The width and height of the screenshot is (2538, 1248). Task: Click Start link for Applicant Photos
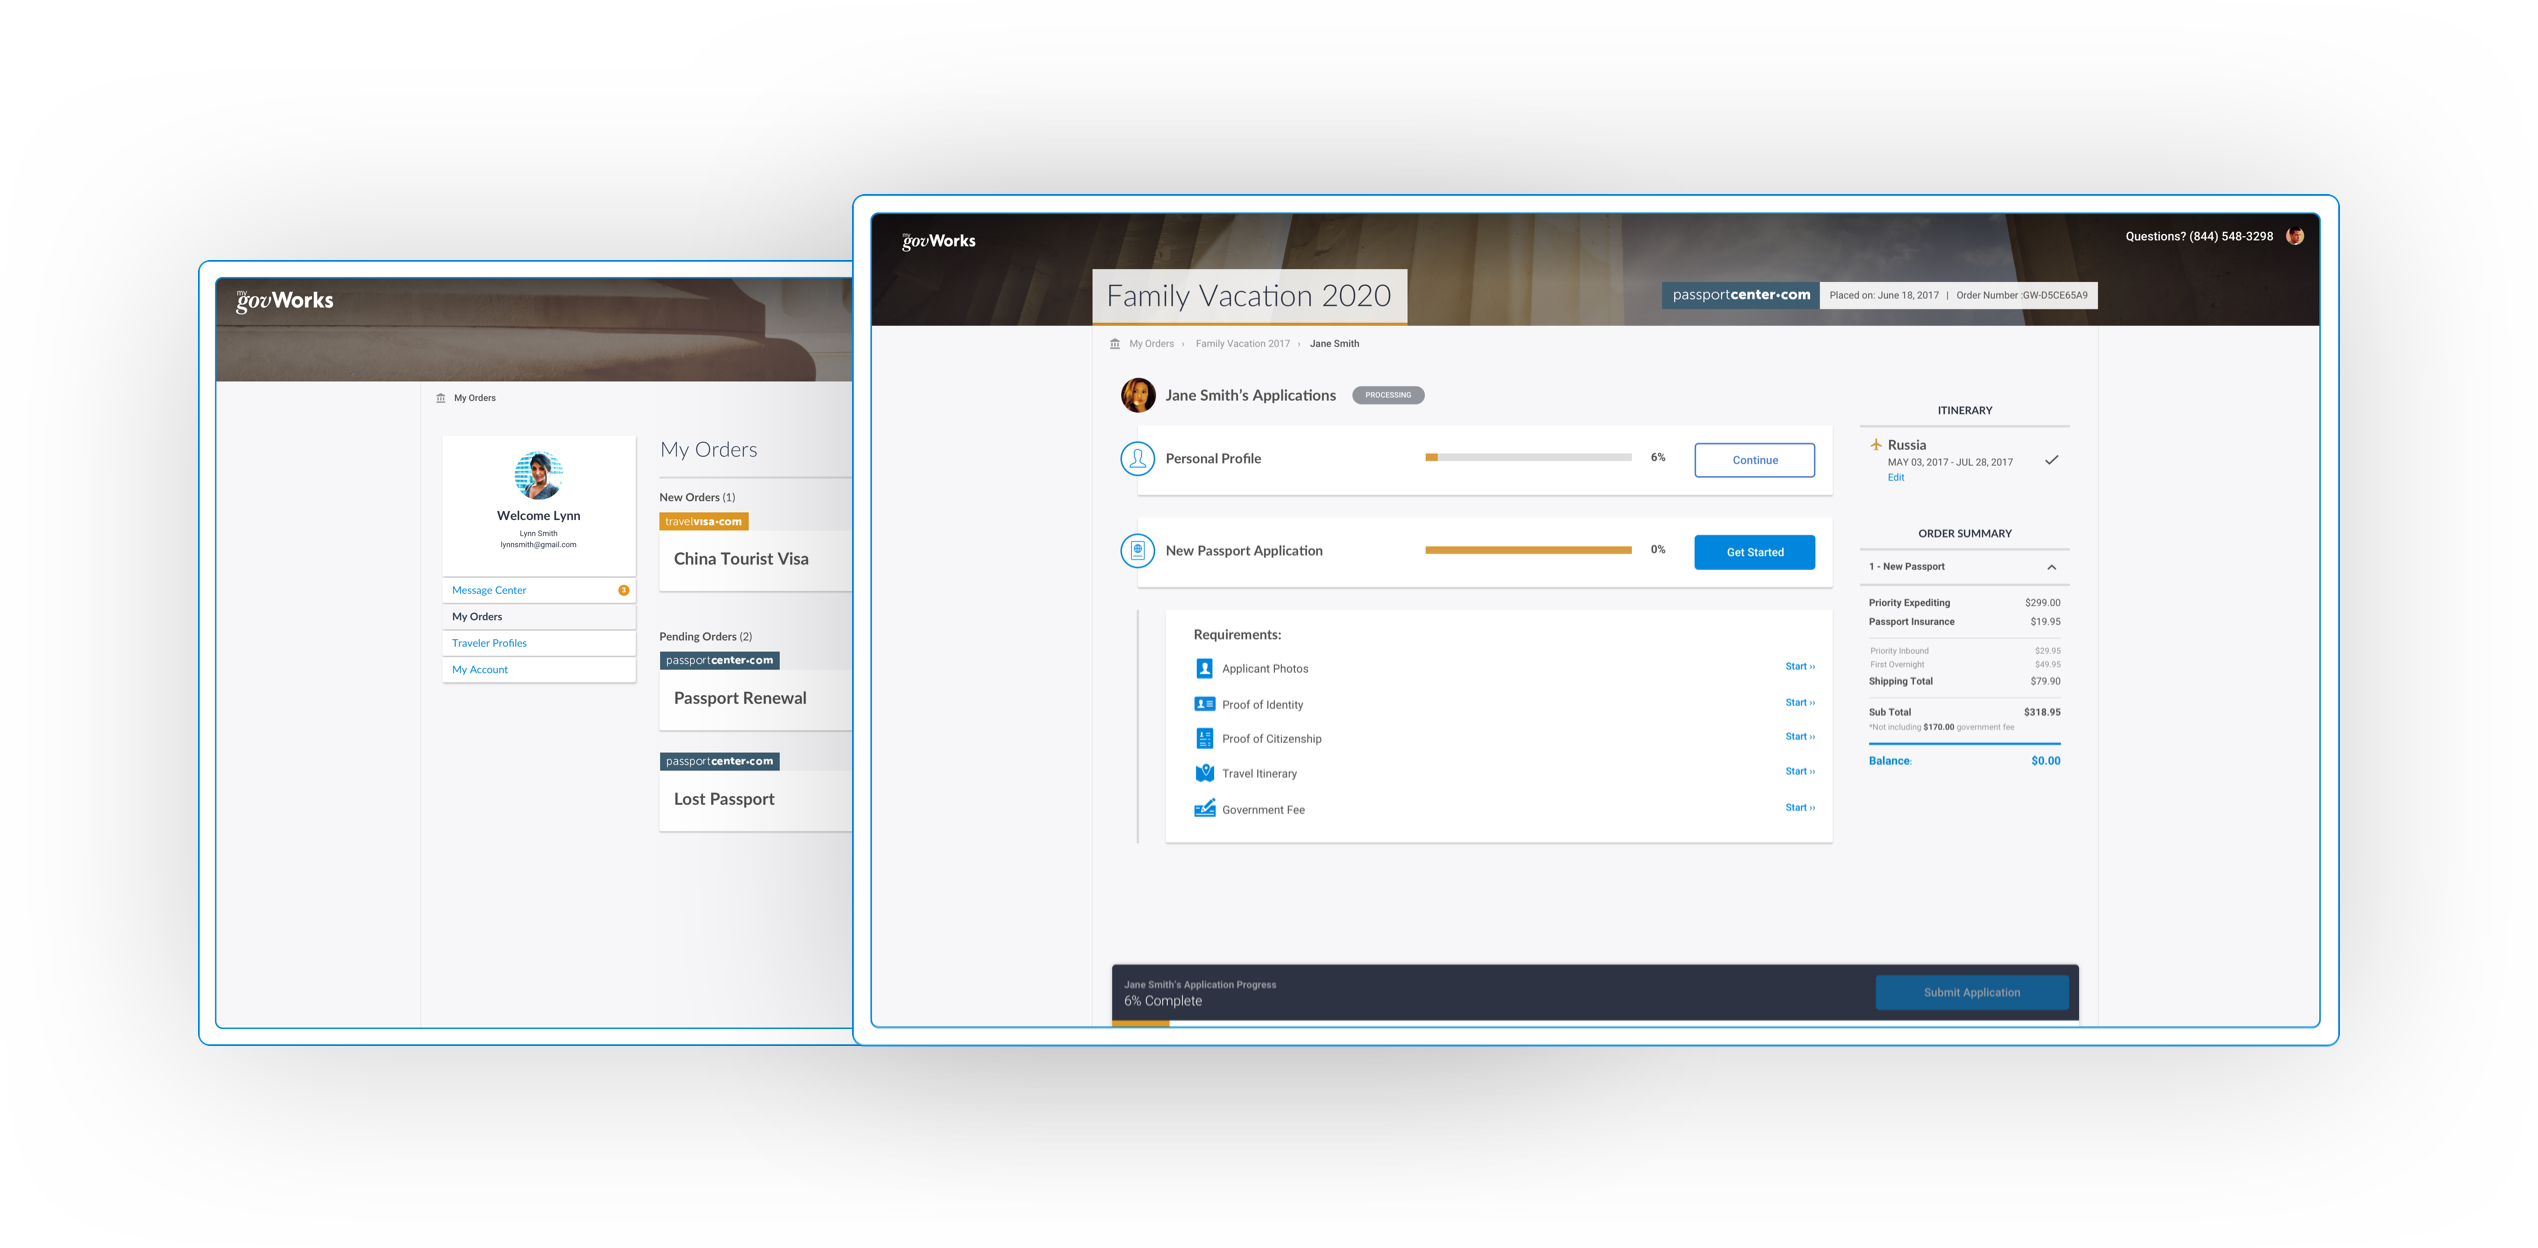tap(1799, 667)
